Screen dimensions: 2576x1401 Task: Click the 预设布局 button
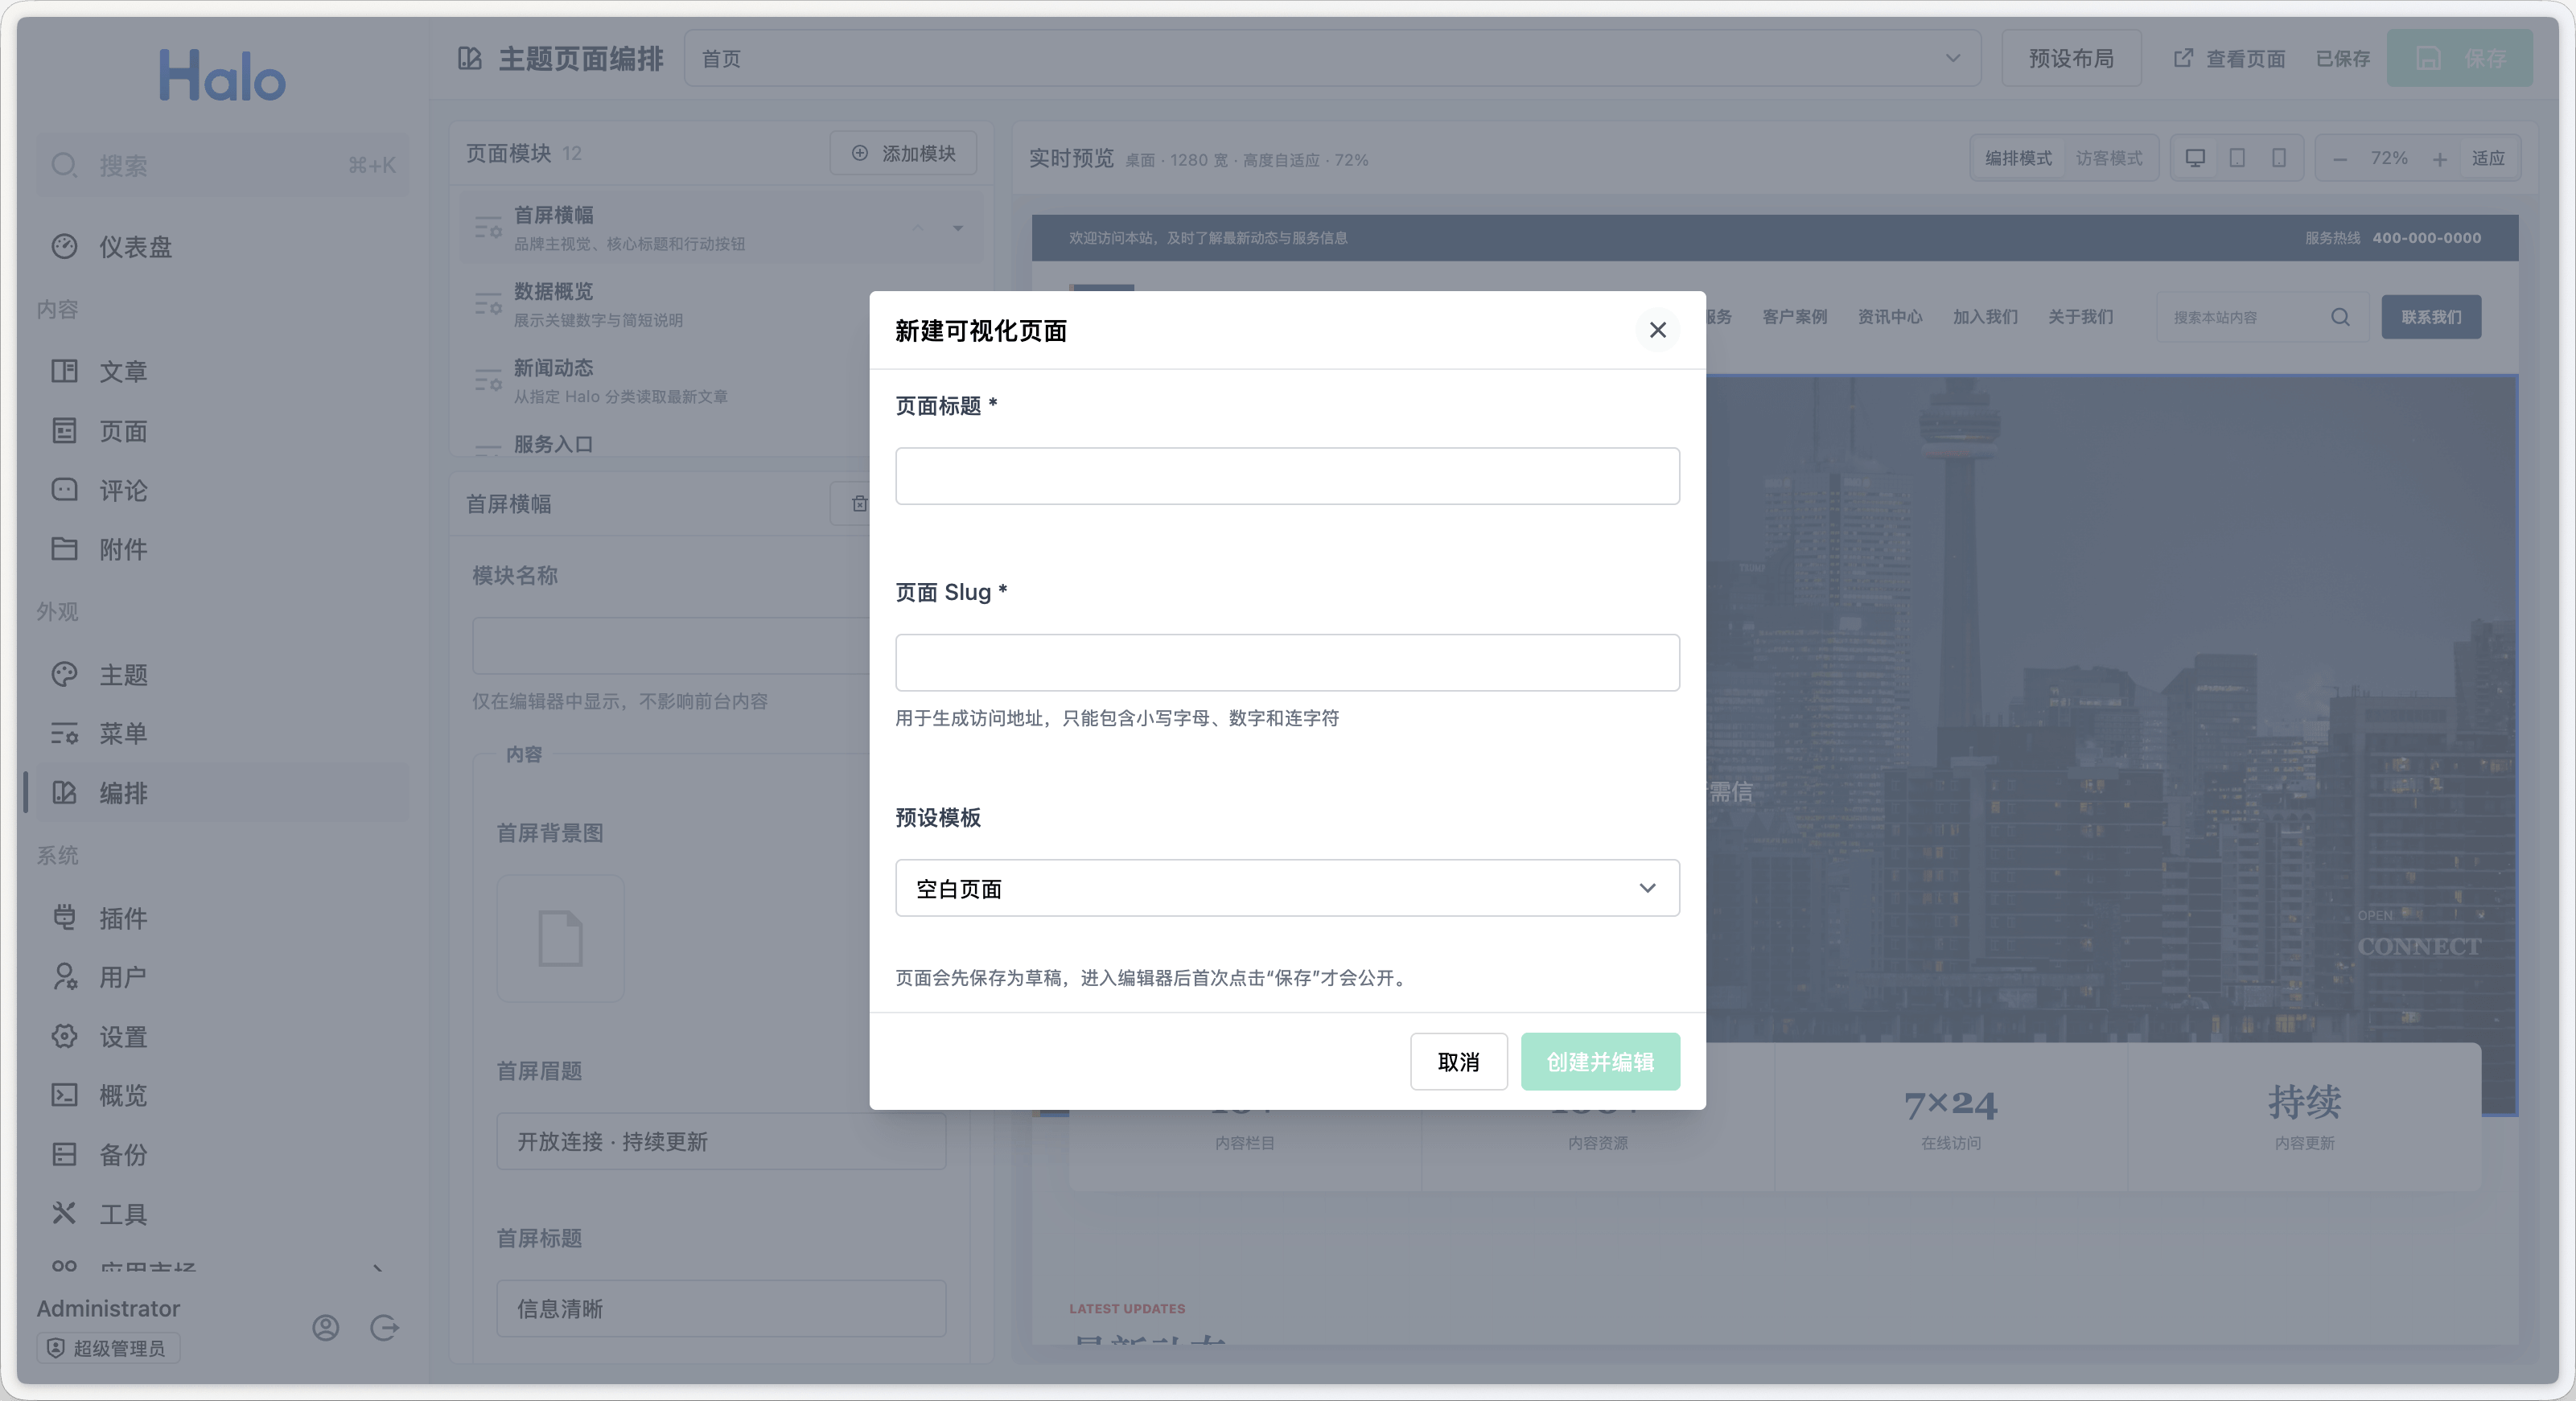tap(2071, 58)
